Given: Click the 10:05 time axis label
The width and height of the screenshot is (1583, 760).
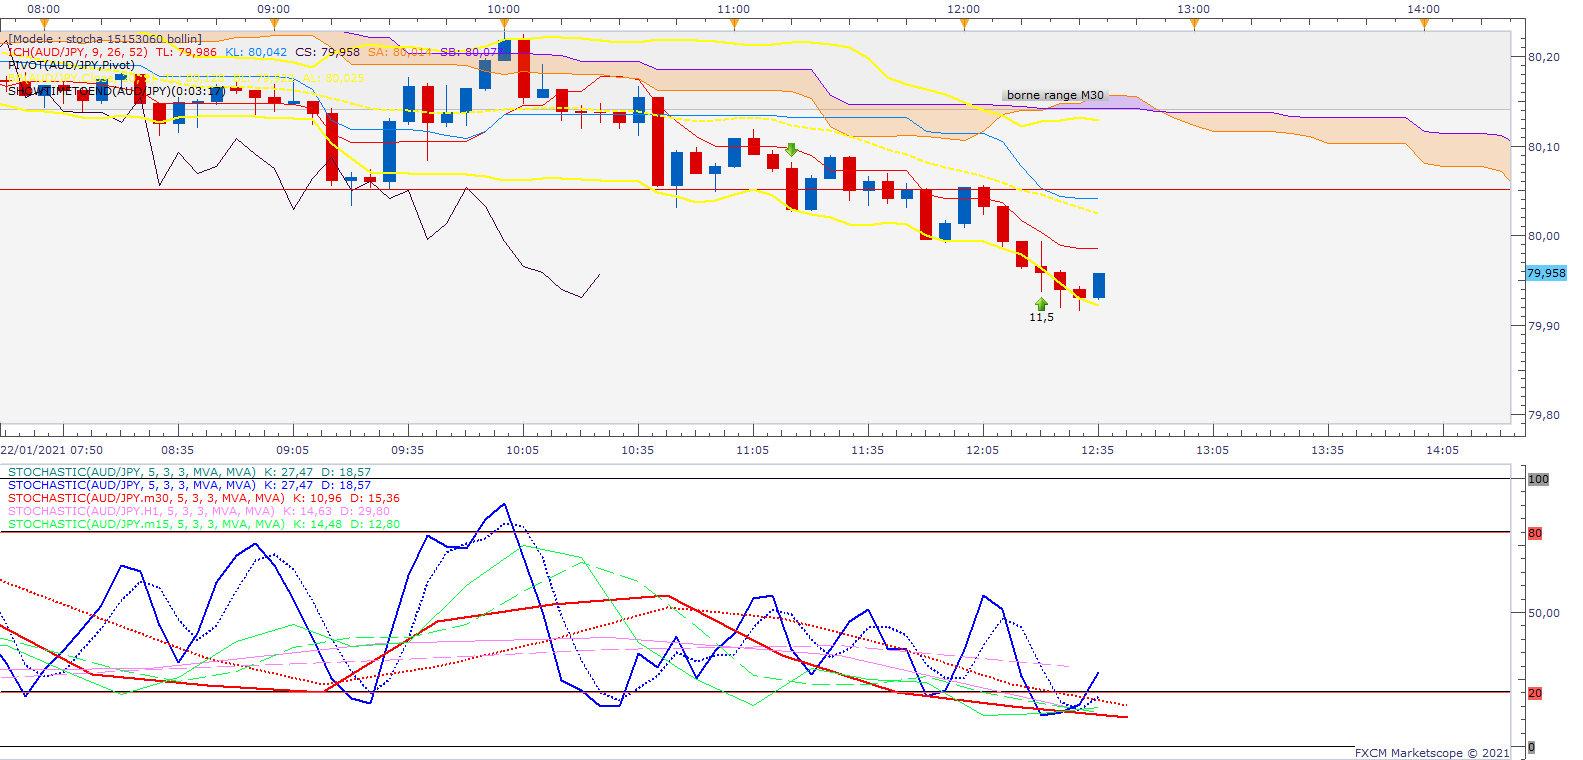Looking at the screenshot, I should click(x=523, y=450).
